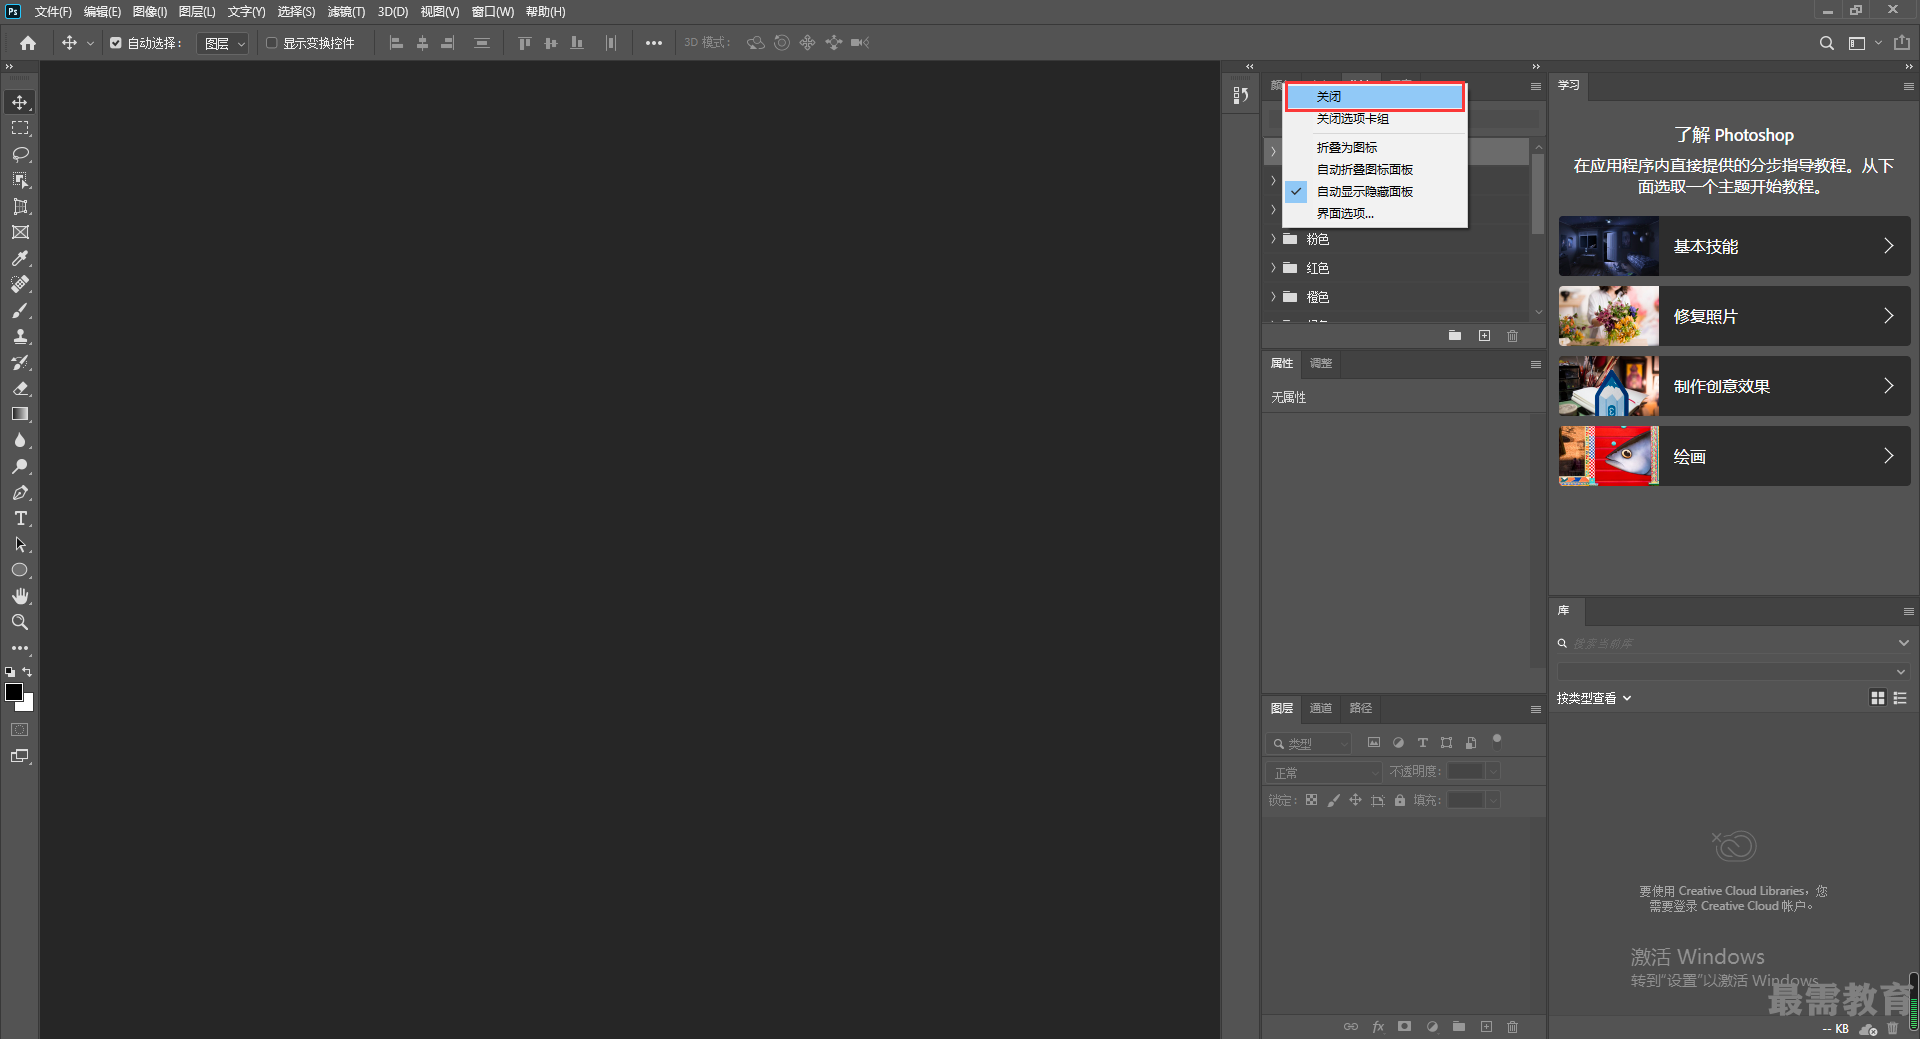This screenshot has height=1039, width=1920.
Task: Select the Dodge tool
Action: pos(20,466)
